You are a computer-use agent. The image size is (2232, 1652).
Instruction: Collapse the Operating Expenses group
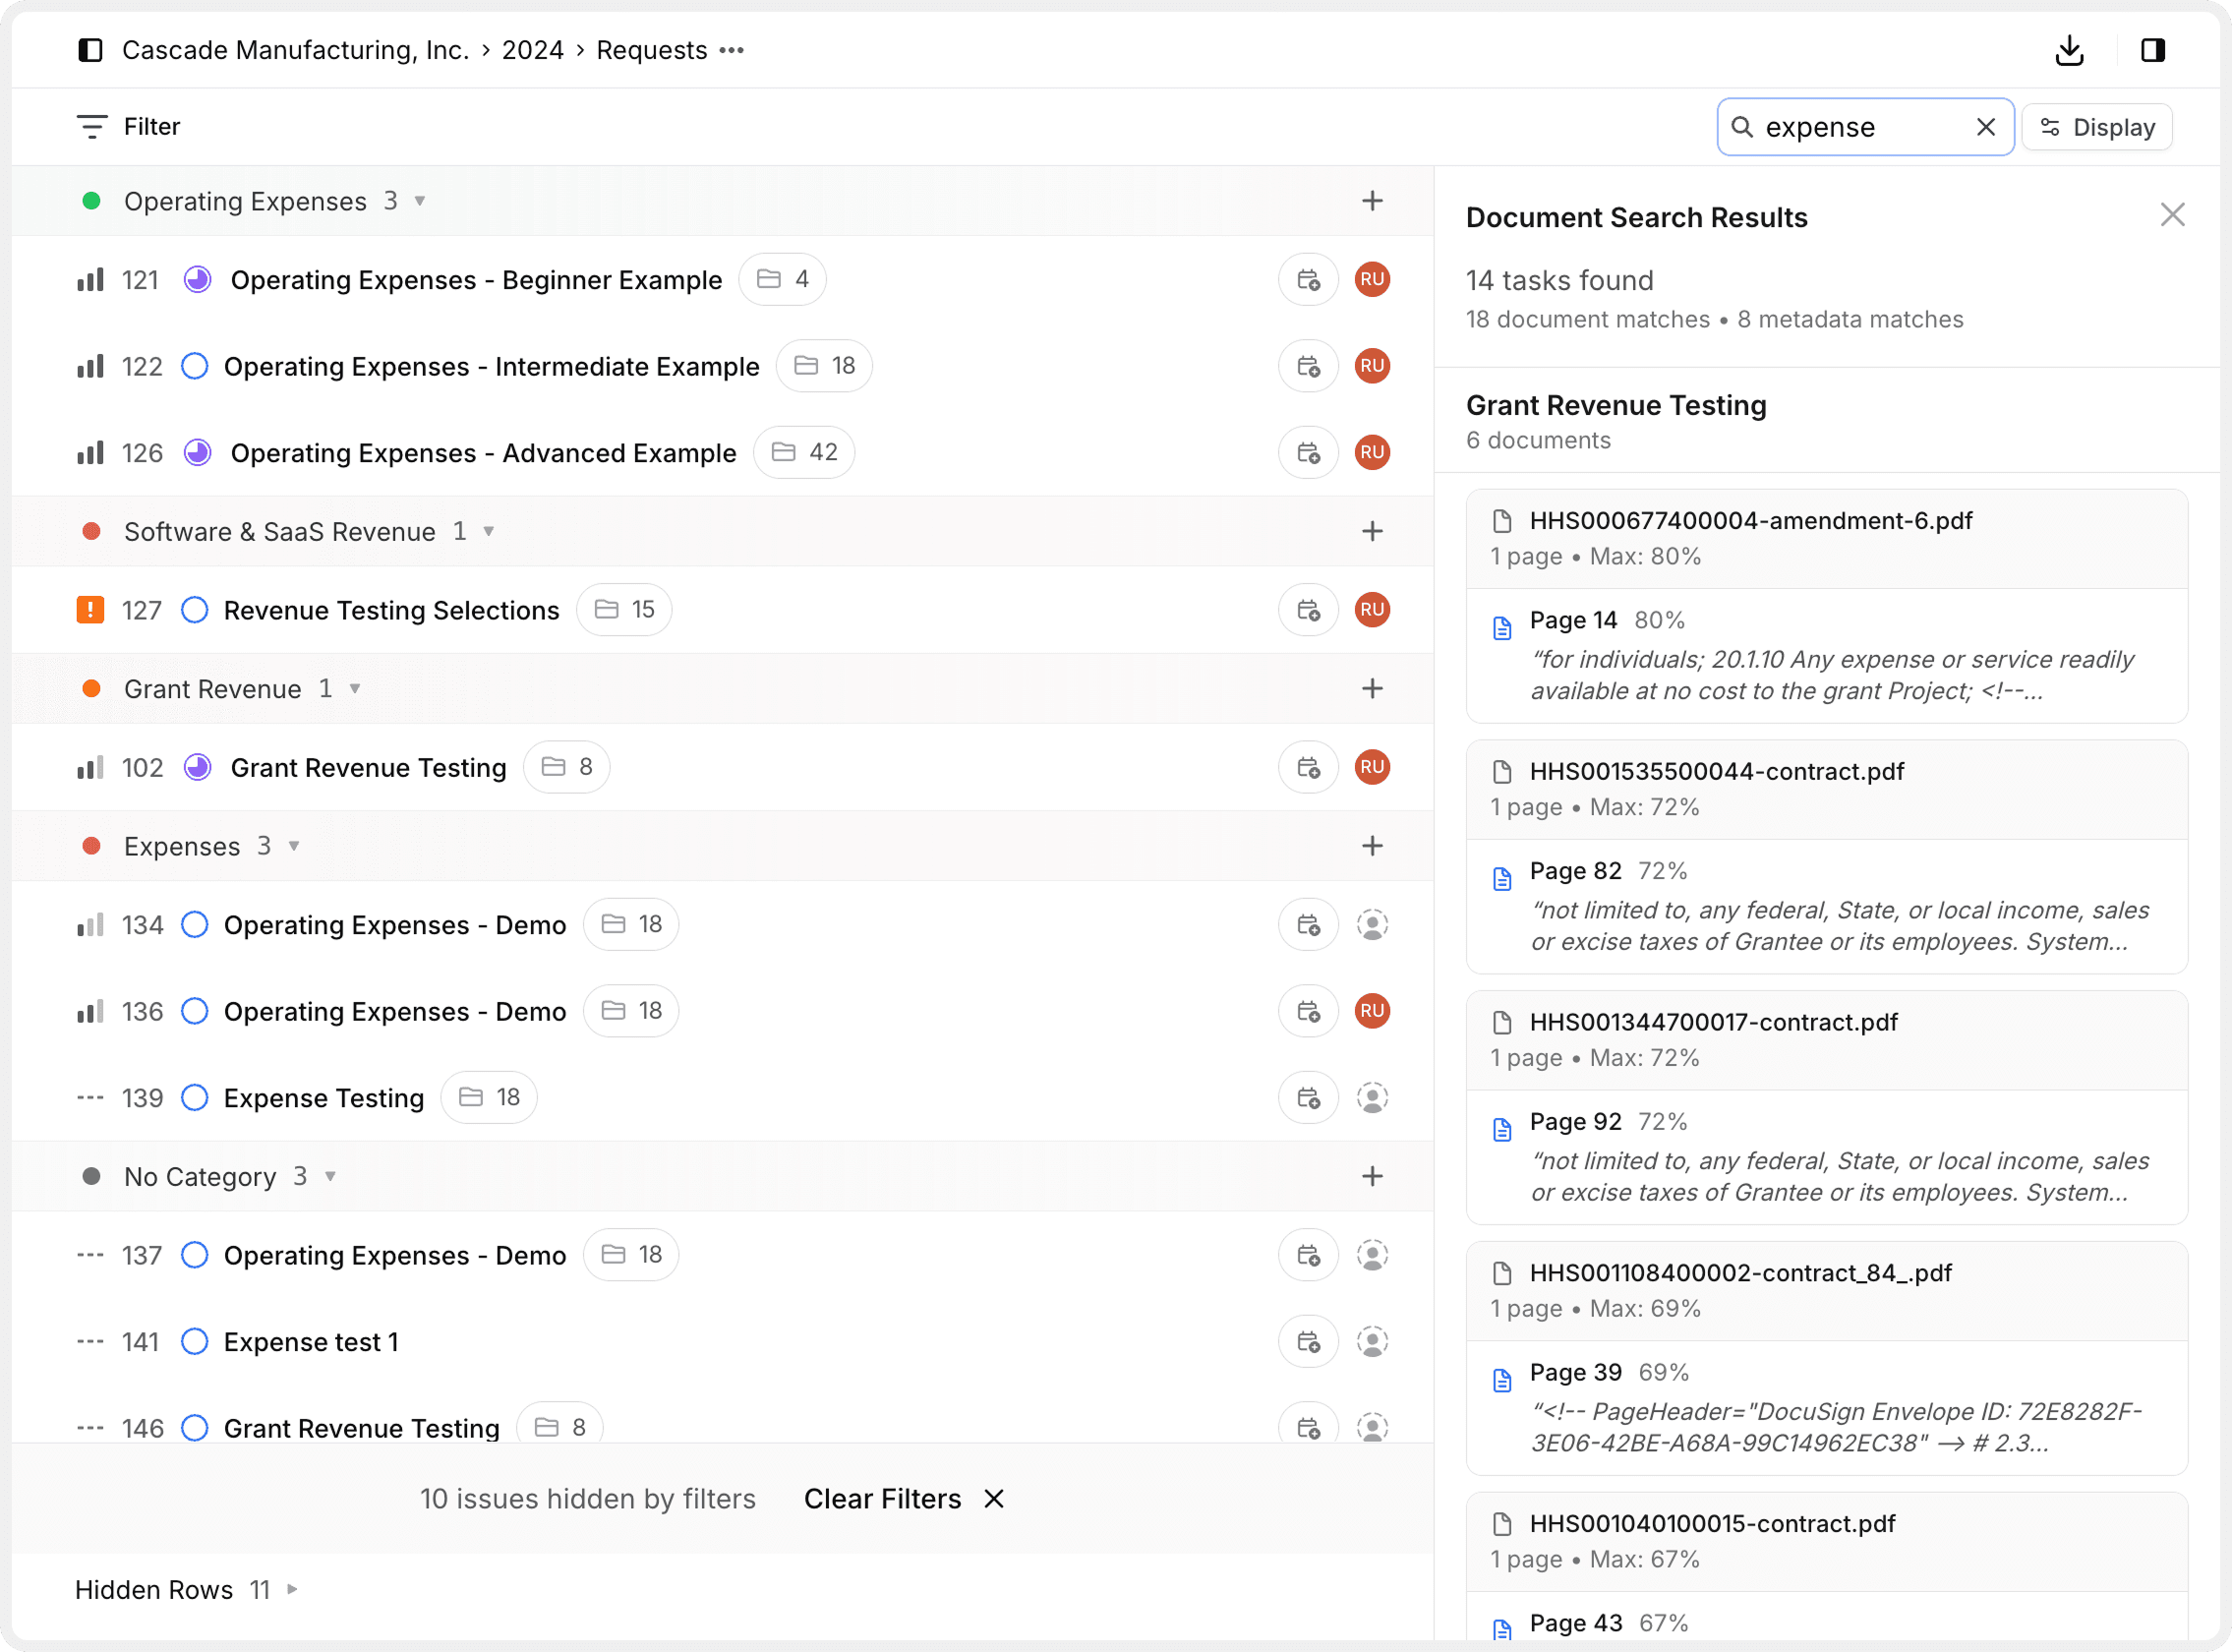pos(420,201)
